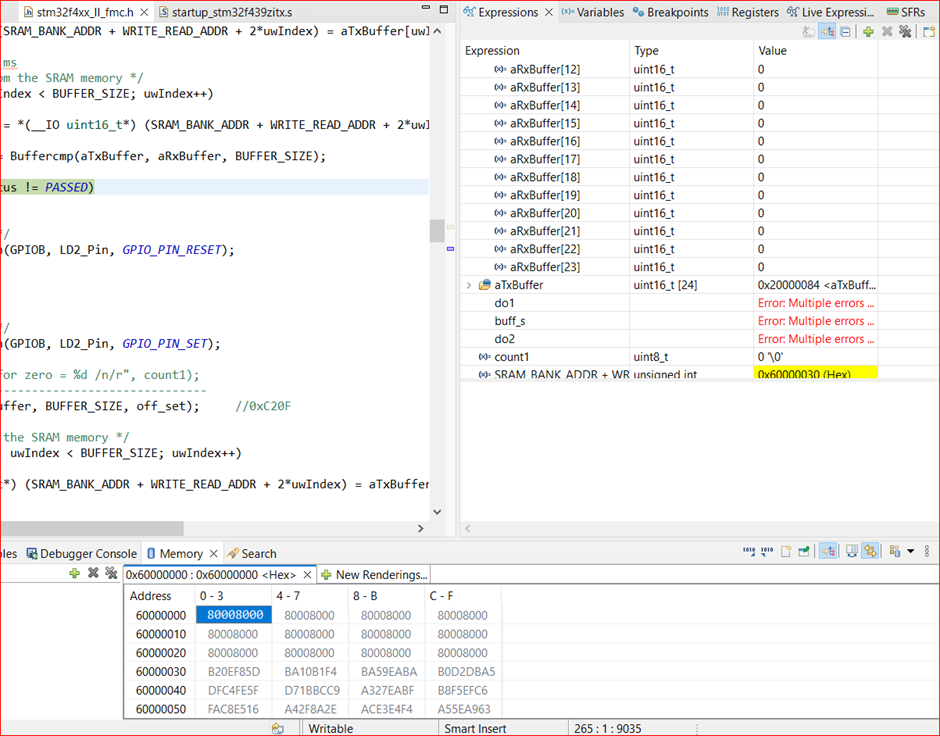Viewport: 940px width, 736px height.
Task: Click Remove All Expressions double-X icon
Action: (905, 32)
